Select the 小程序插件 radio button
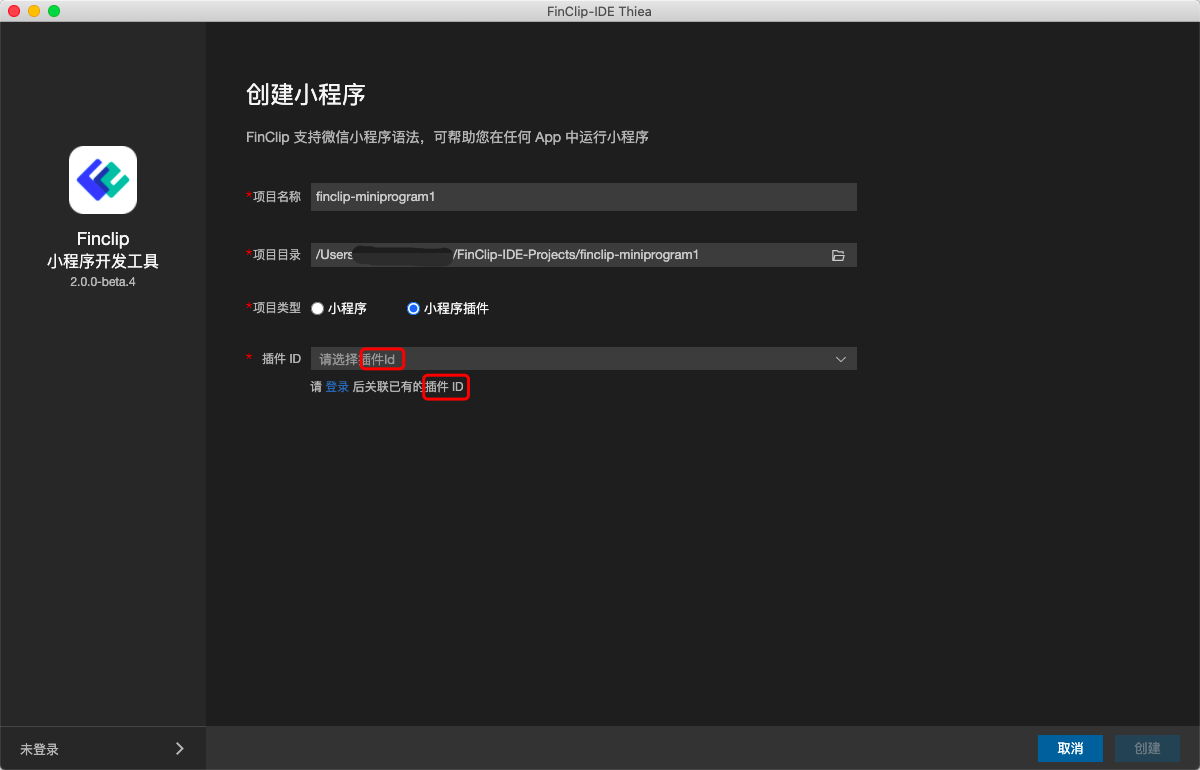This screenshot has height=770, width=1200. pyautogui.click(x=413, y=309)
